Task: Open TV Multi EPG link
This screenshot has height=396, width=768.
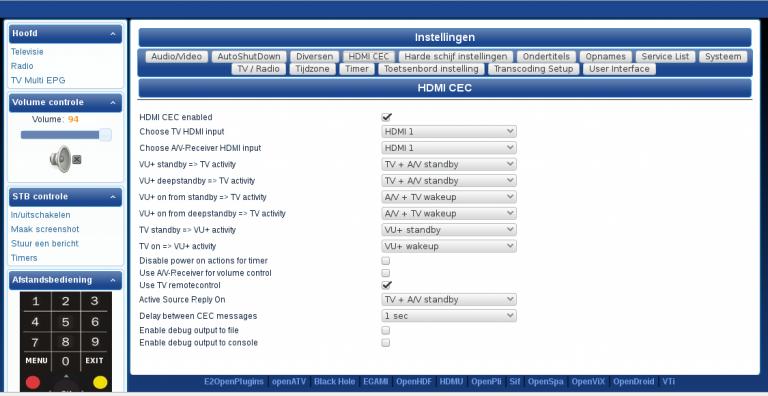Action: tap(38, 80)
